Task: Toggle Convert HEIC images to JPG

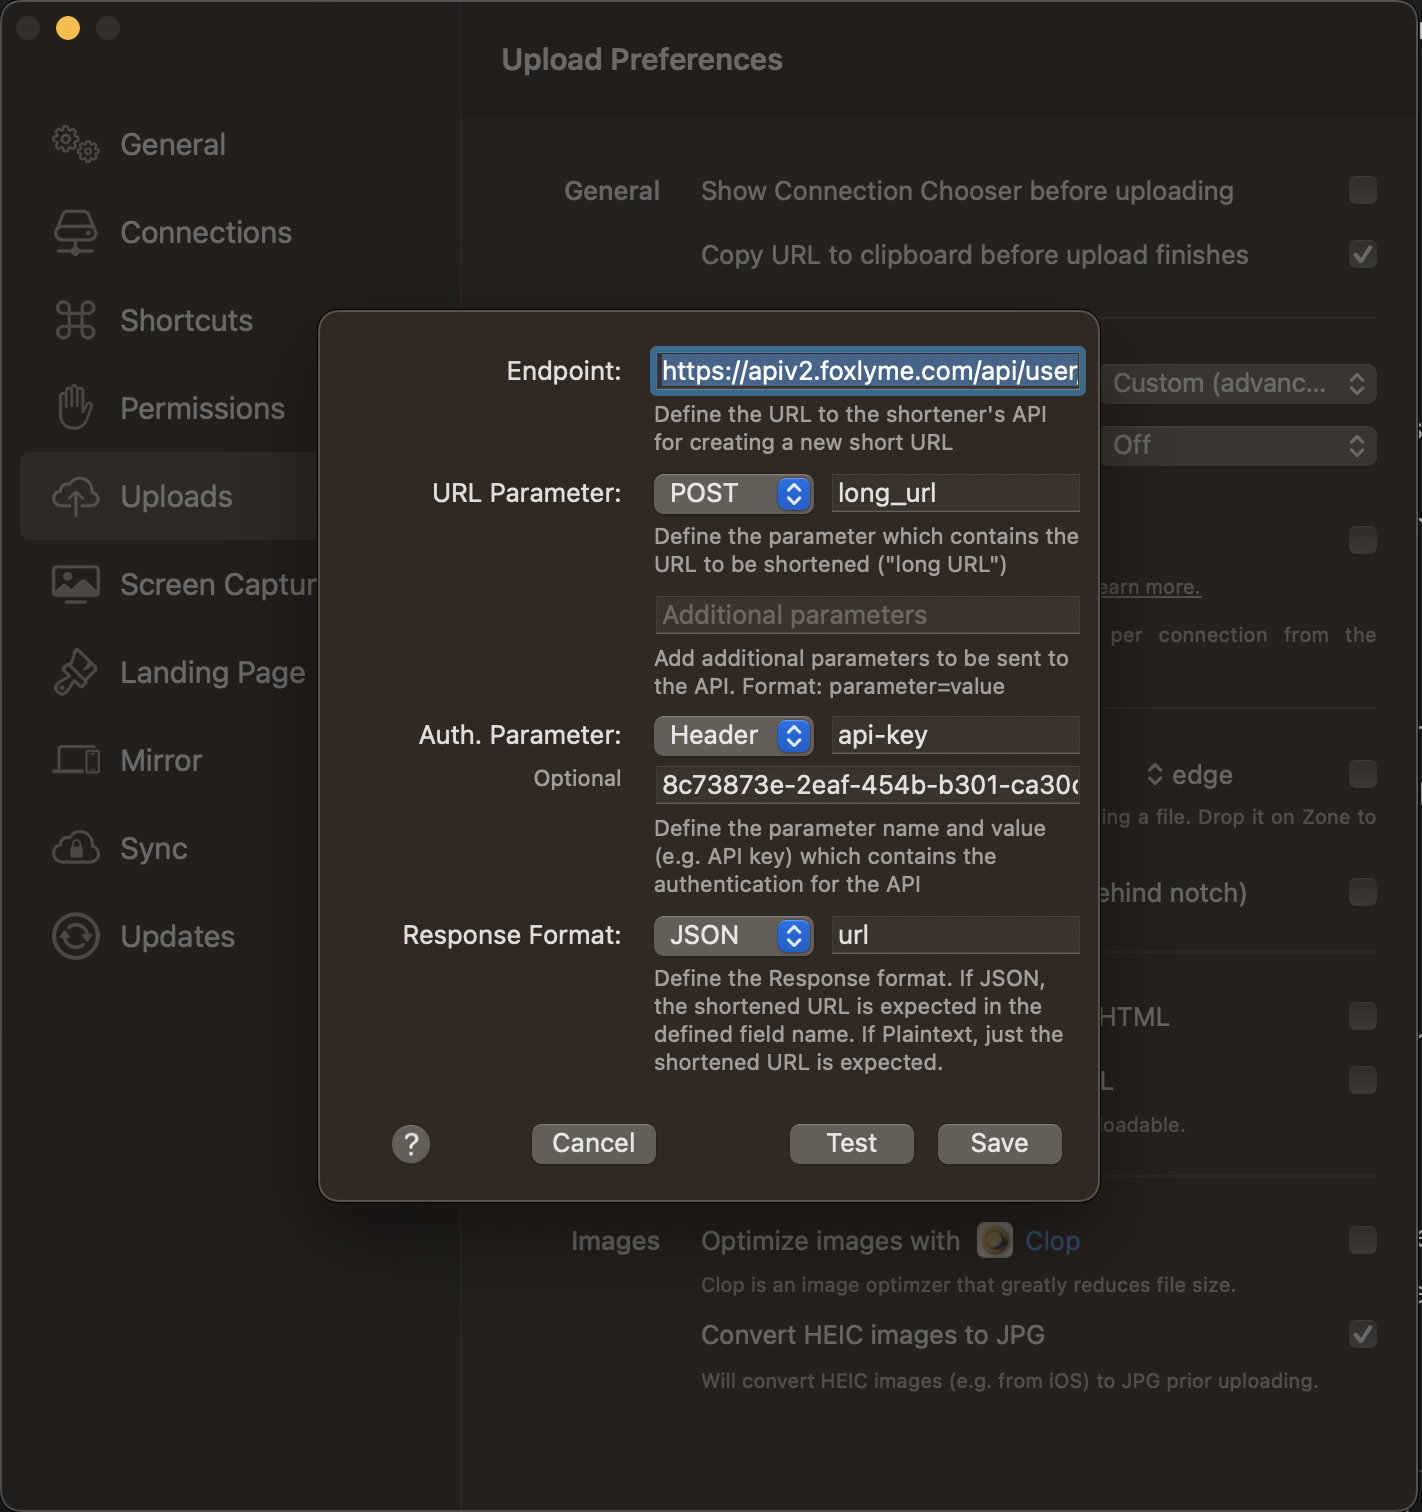Action: (1362, 1335)
